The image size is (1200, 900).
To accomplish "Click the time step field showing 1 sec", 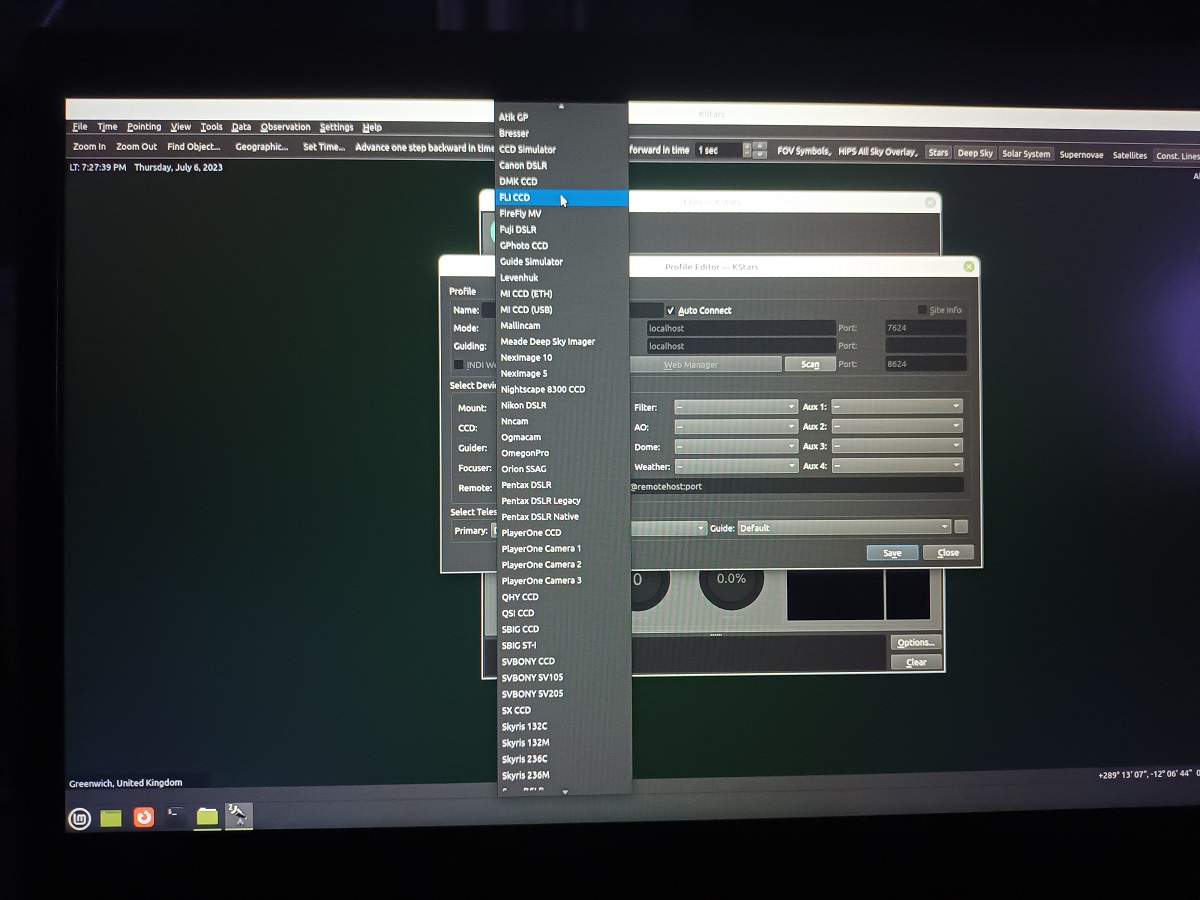I will pos(719,150).
